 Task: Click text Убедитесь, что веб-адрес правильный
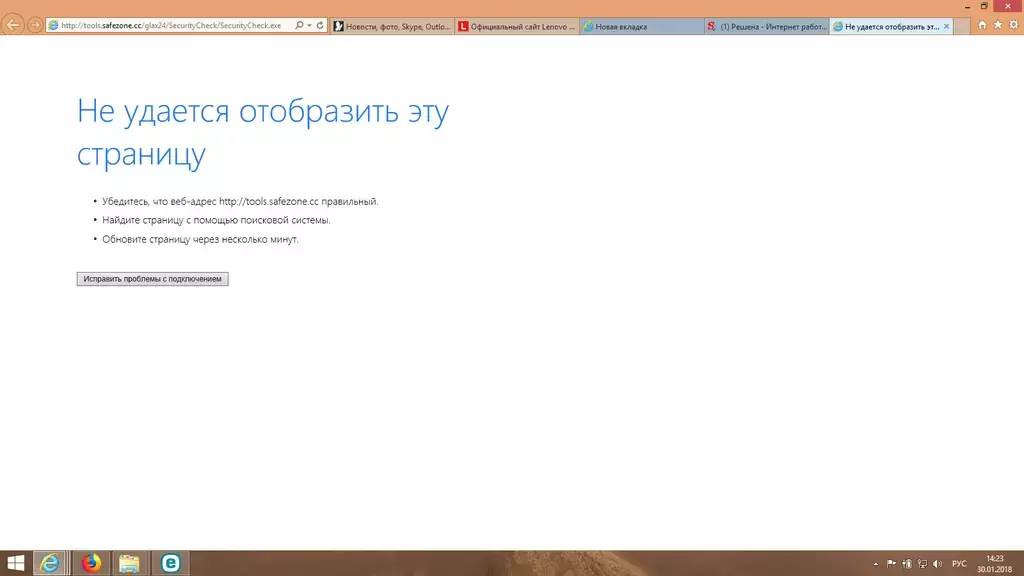point(240,201)
